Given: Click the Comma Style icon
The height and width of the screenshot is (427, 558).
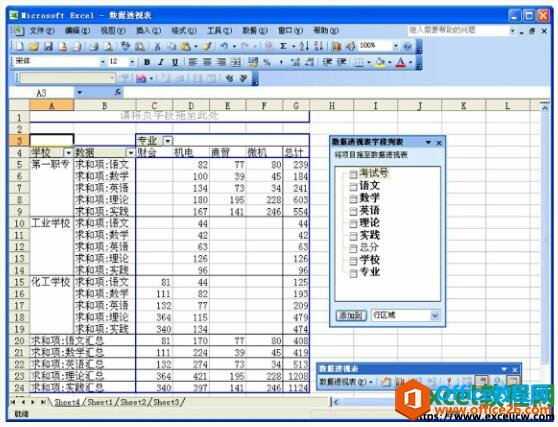Looking at the screenshot, I should [281, 62].
